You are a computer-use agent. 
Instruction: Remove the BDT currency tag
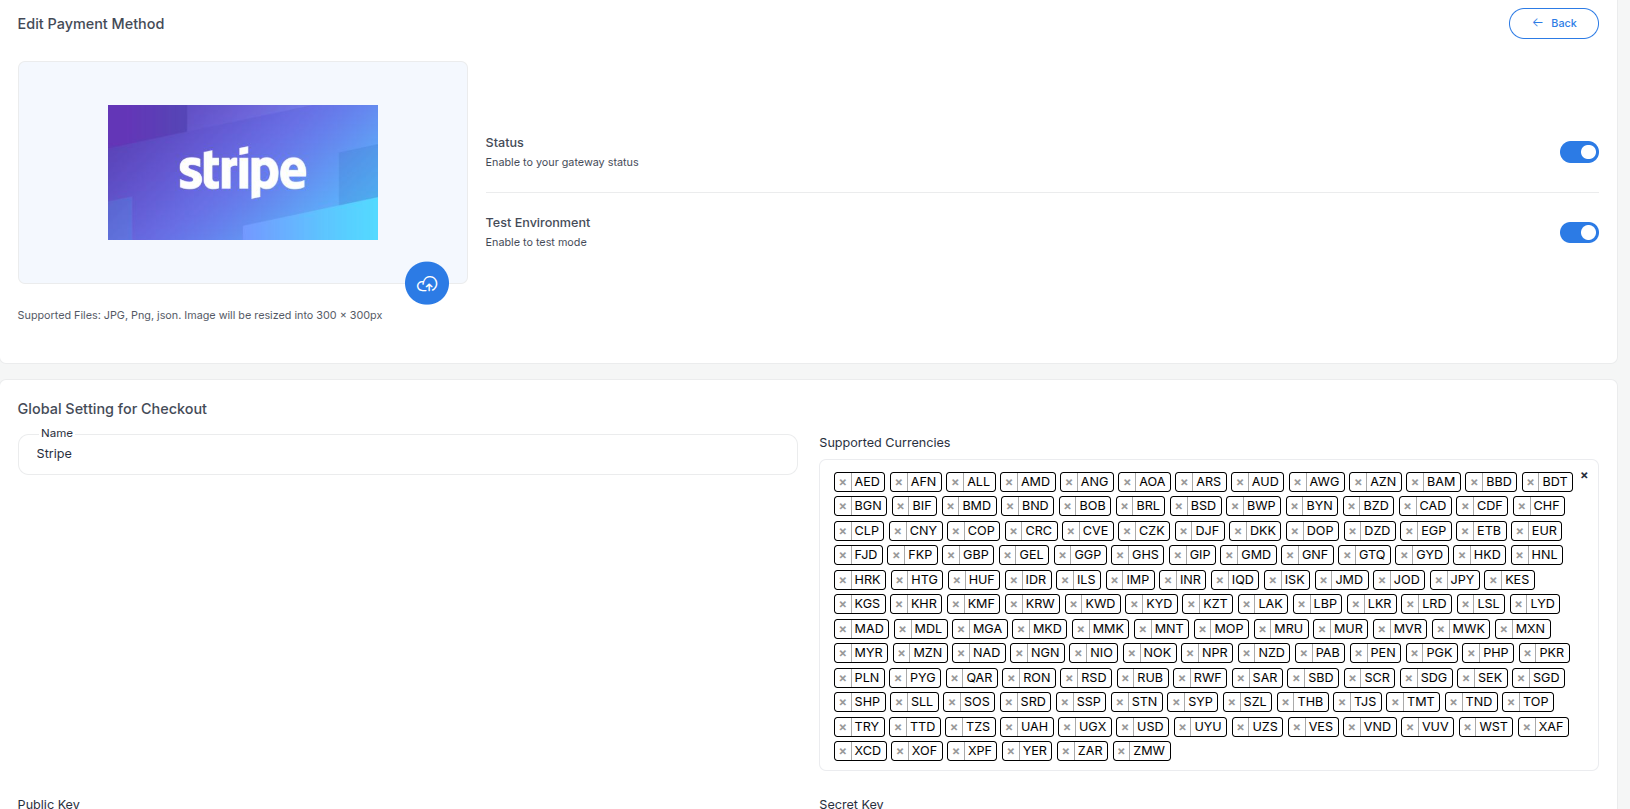1530,482
